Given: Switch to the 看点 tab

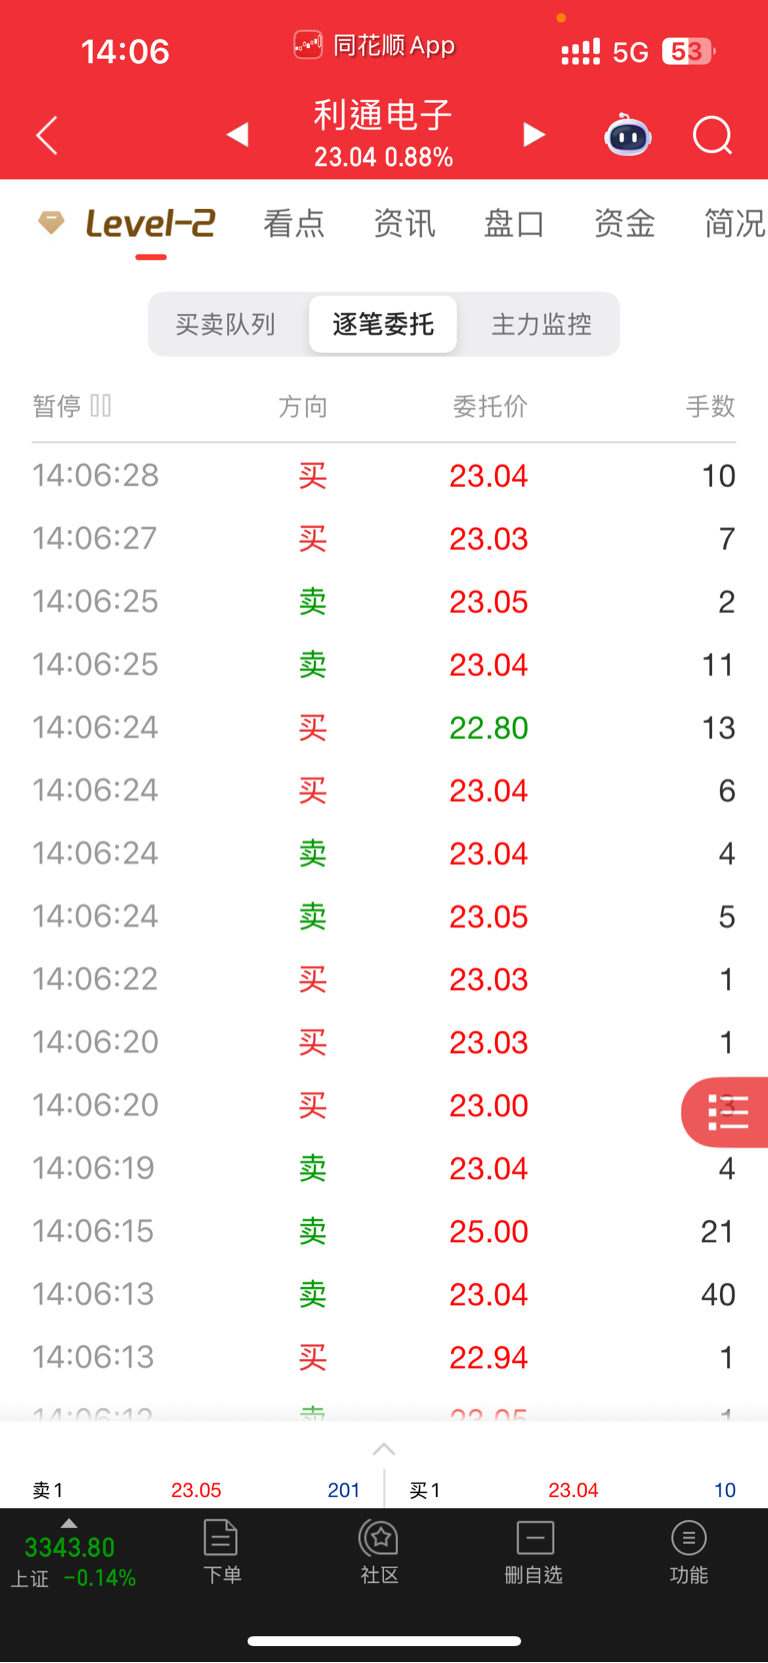Looking at the screenshot, I should 294,223.
